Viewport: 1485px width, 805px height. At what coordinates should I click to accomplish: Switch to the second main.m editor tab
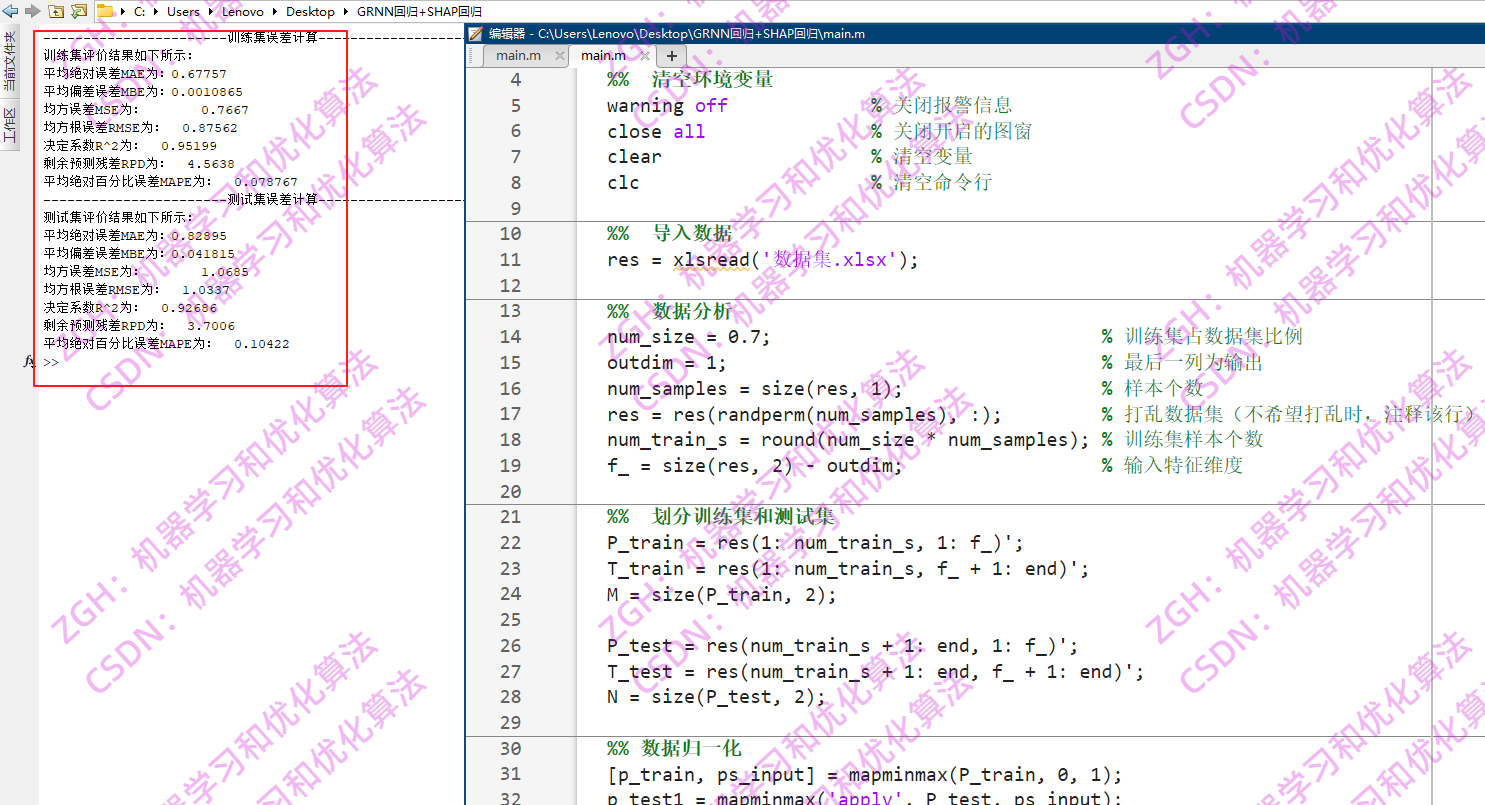pos(605,55)
